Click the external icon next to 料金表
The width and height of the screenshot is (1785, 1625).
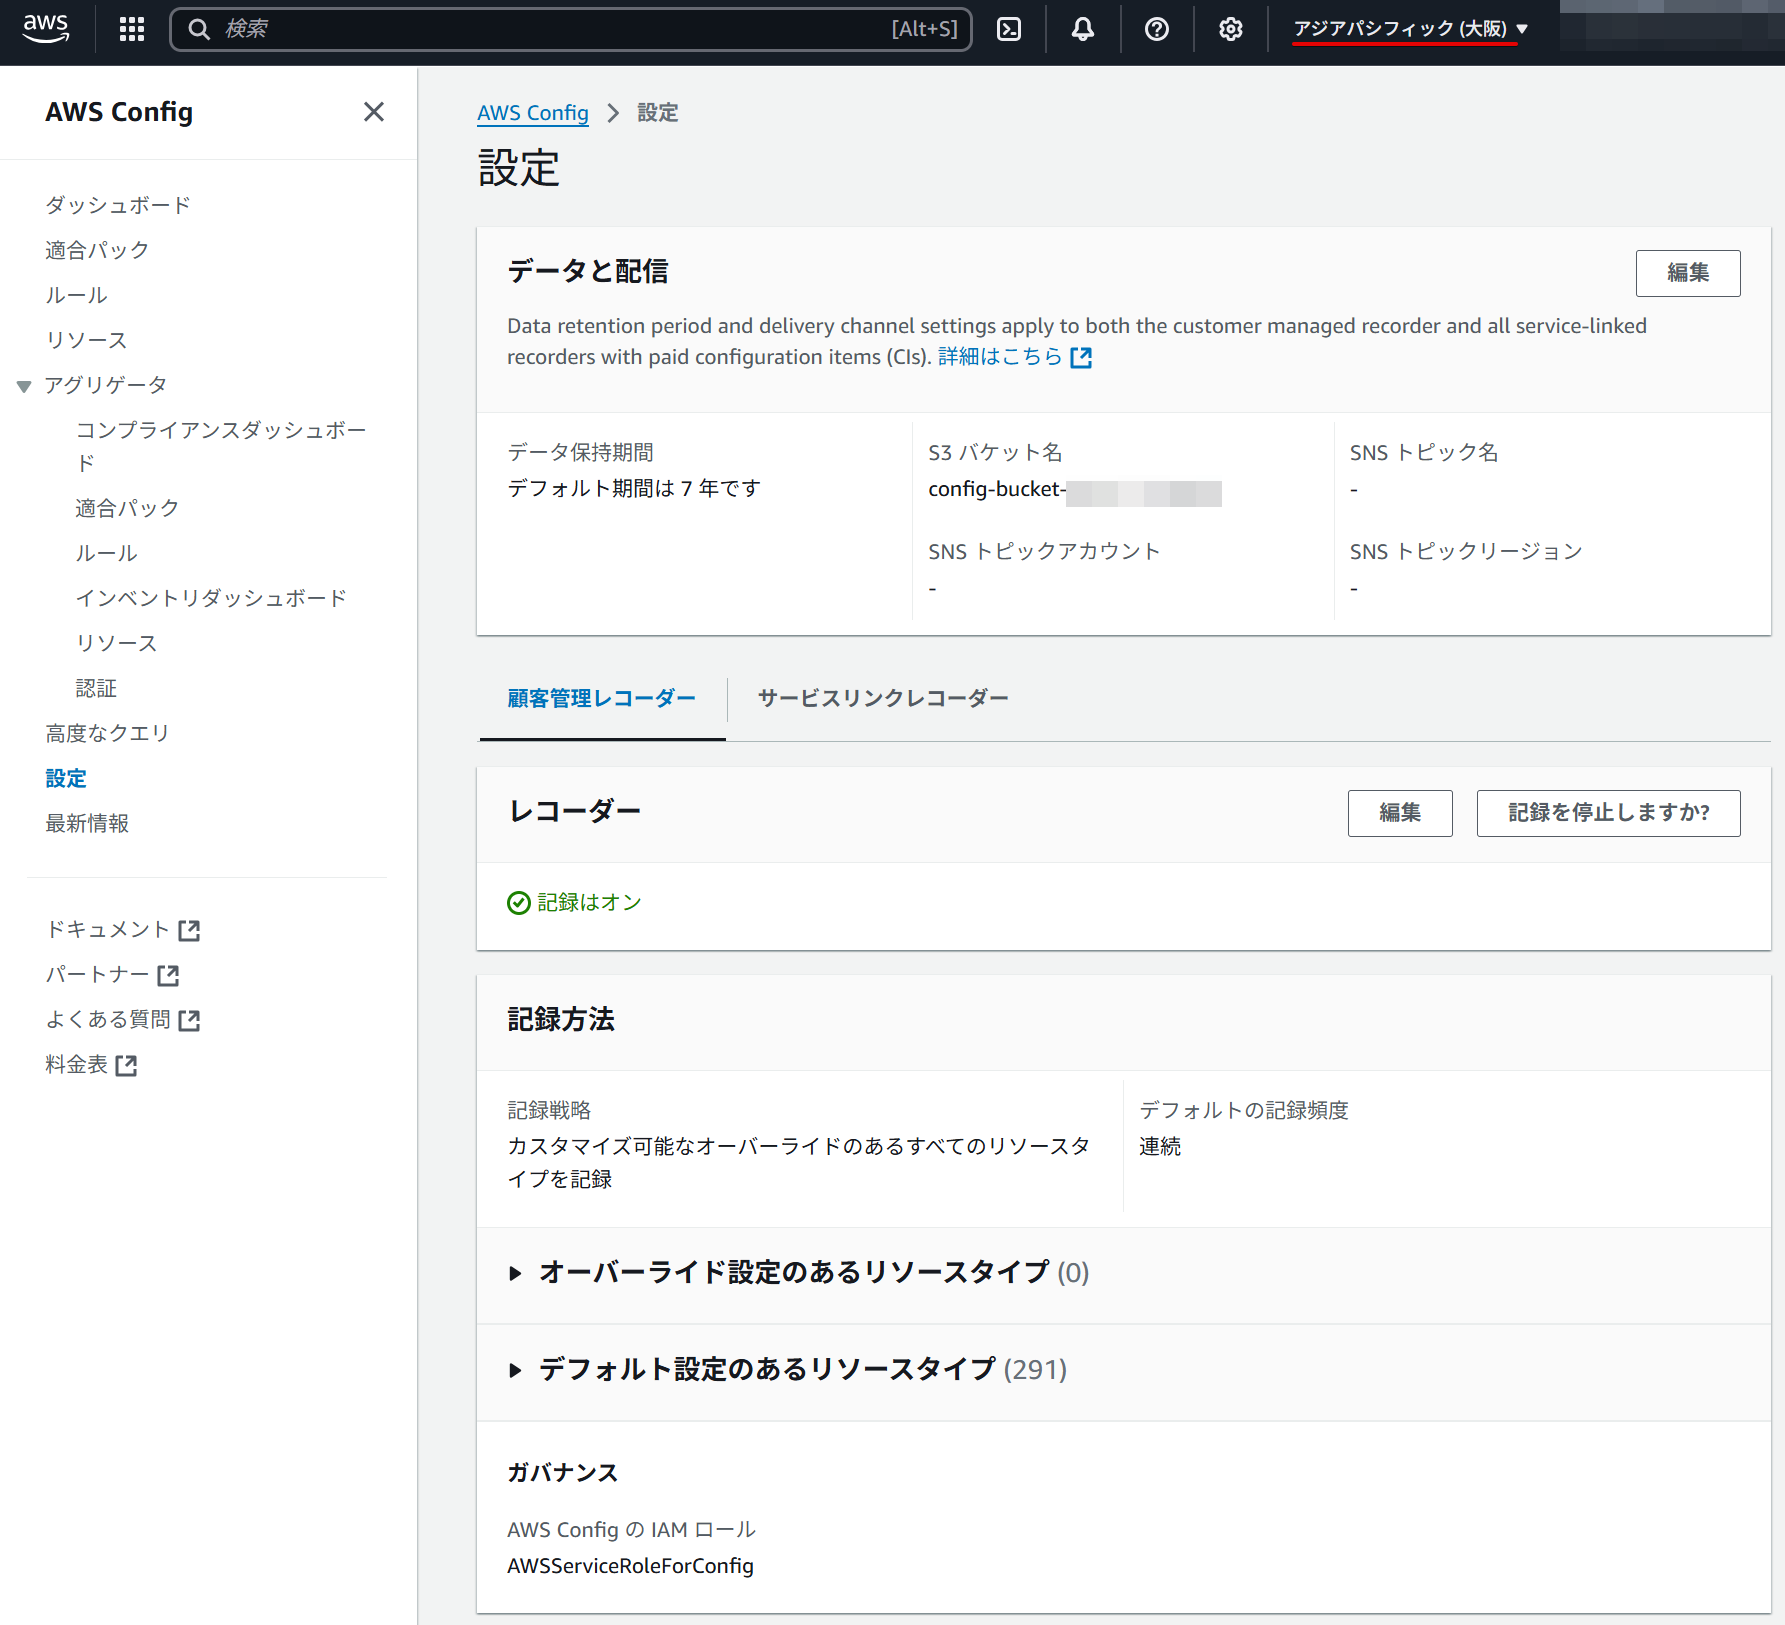(126, 1065)
